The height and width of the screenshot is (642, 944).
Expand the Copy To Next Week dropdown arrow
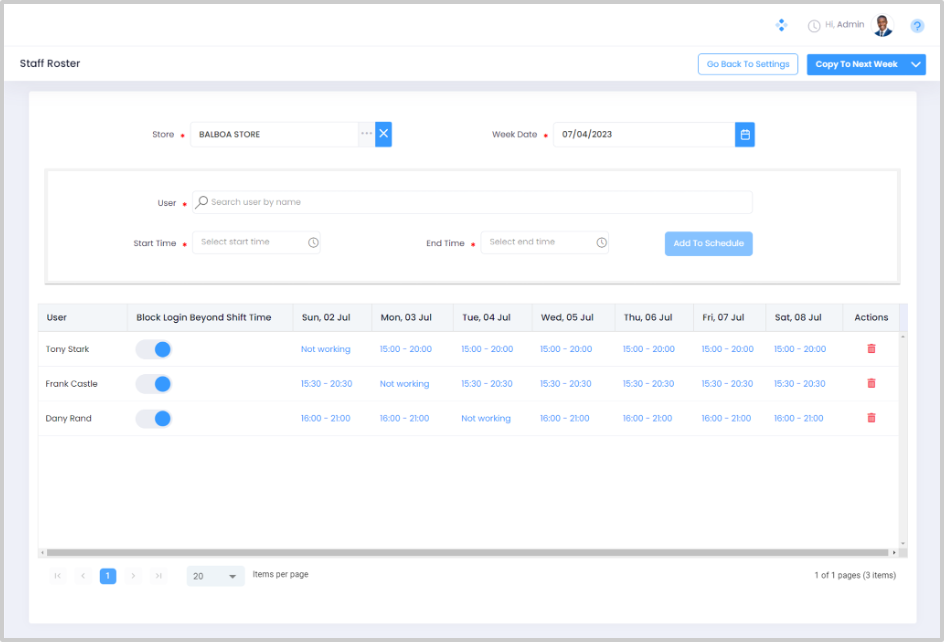(916, 64)
